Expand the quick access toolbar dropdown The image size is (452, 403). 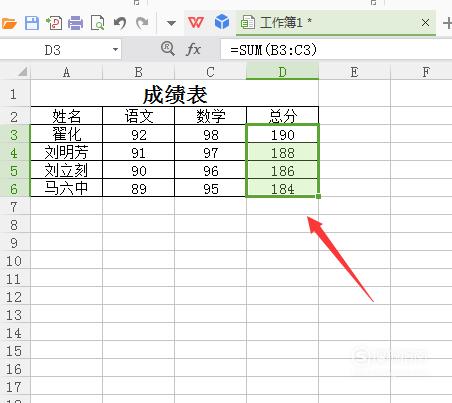tap(171, 23)
